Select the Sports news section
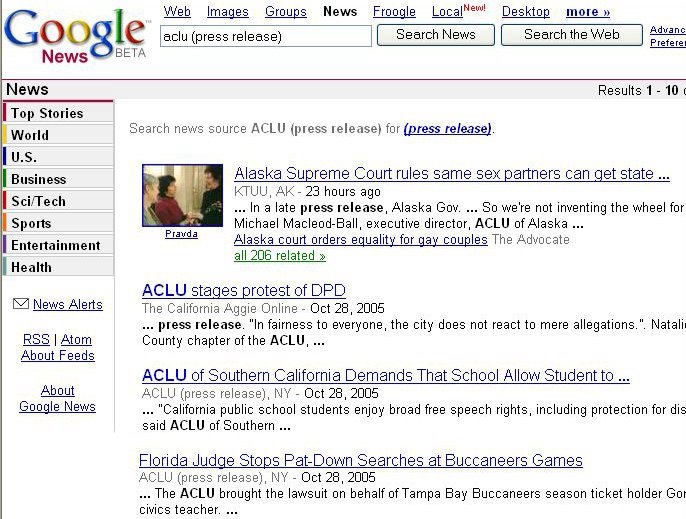686x519 pixels. (58, 223)
